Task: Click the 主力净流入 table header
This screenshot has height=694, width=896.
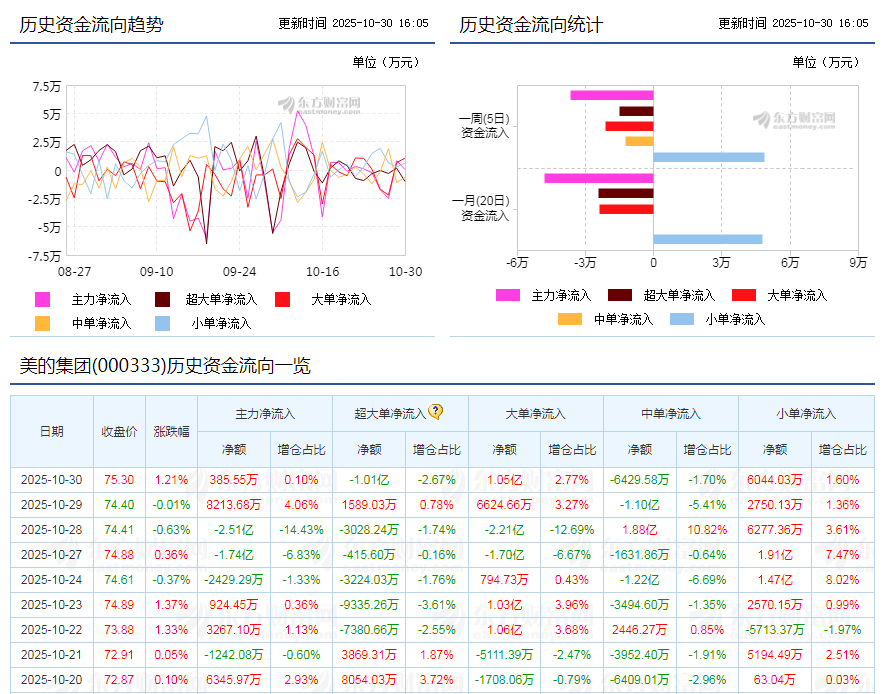Action: point(265,414)
